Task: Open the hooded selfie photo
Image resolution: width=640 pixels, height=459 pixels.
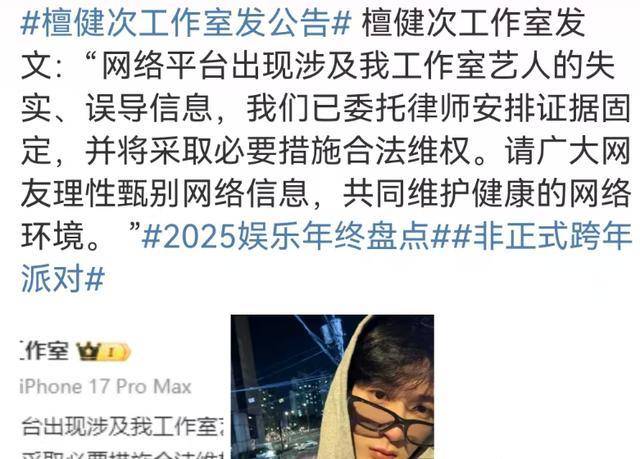Action: pos(332,387)
